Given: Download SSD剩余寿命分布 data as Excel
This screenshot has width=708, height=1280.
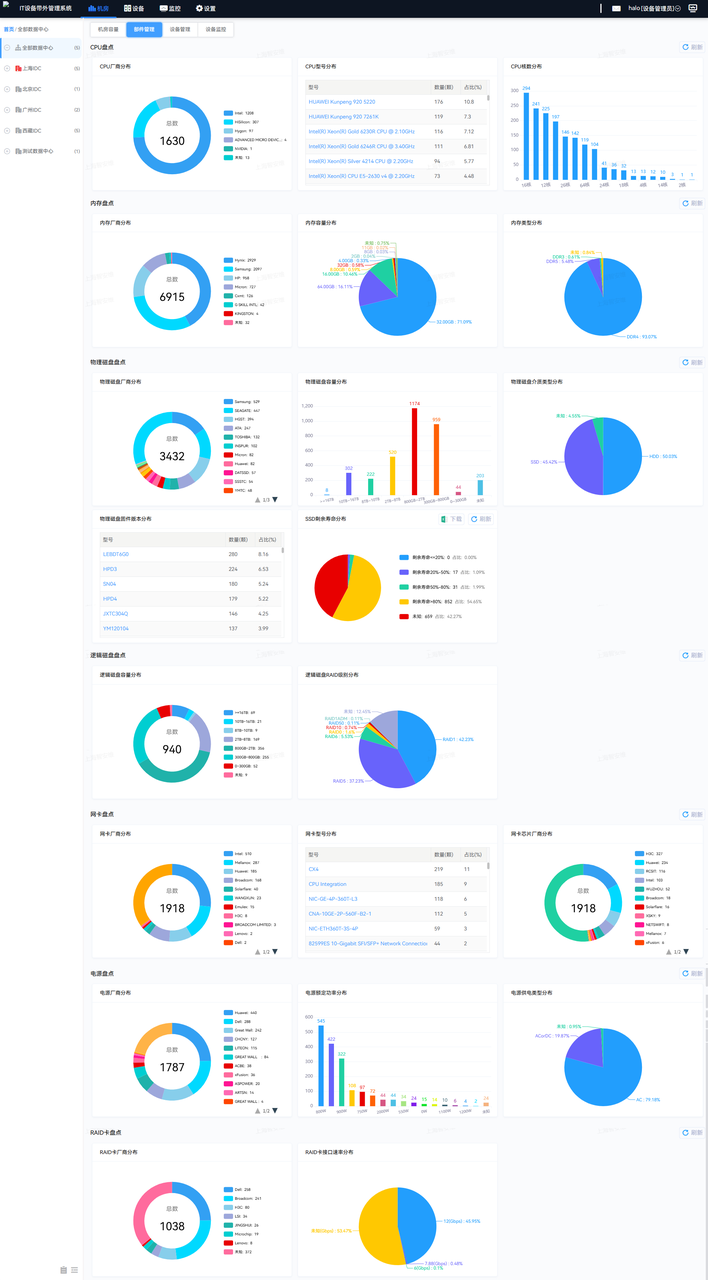Looking at the screenshot, I should click(453, 519).
